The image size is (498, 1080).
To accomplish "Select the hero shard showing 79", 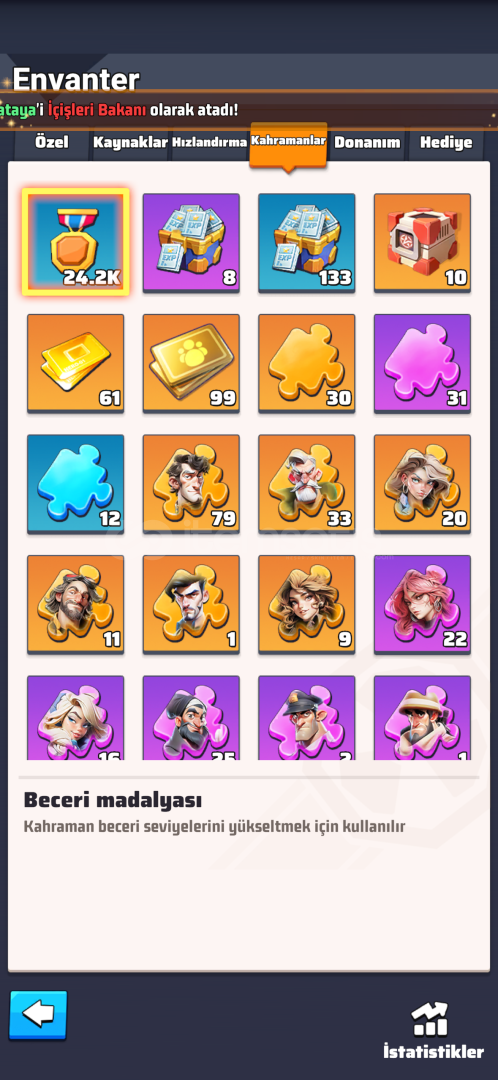I will pyautogui.click(x=191, y=484).
